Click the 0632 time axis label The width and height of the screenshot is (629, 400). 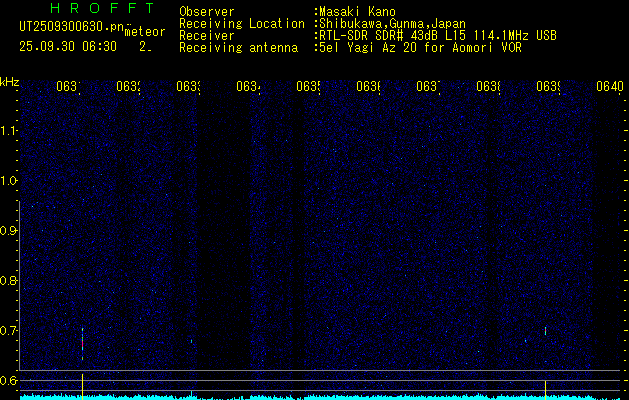(128, 86)
